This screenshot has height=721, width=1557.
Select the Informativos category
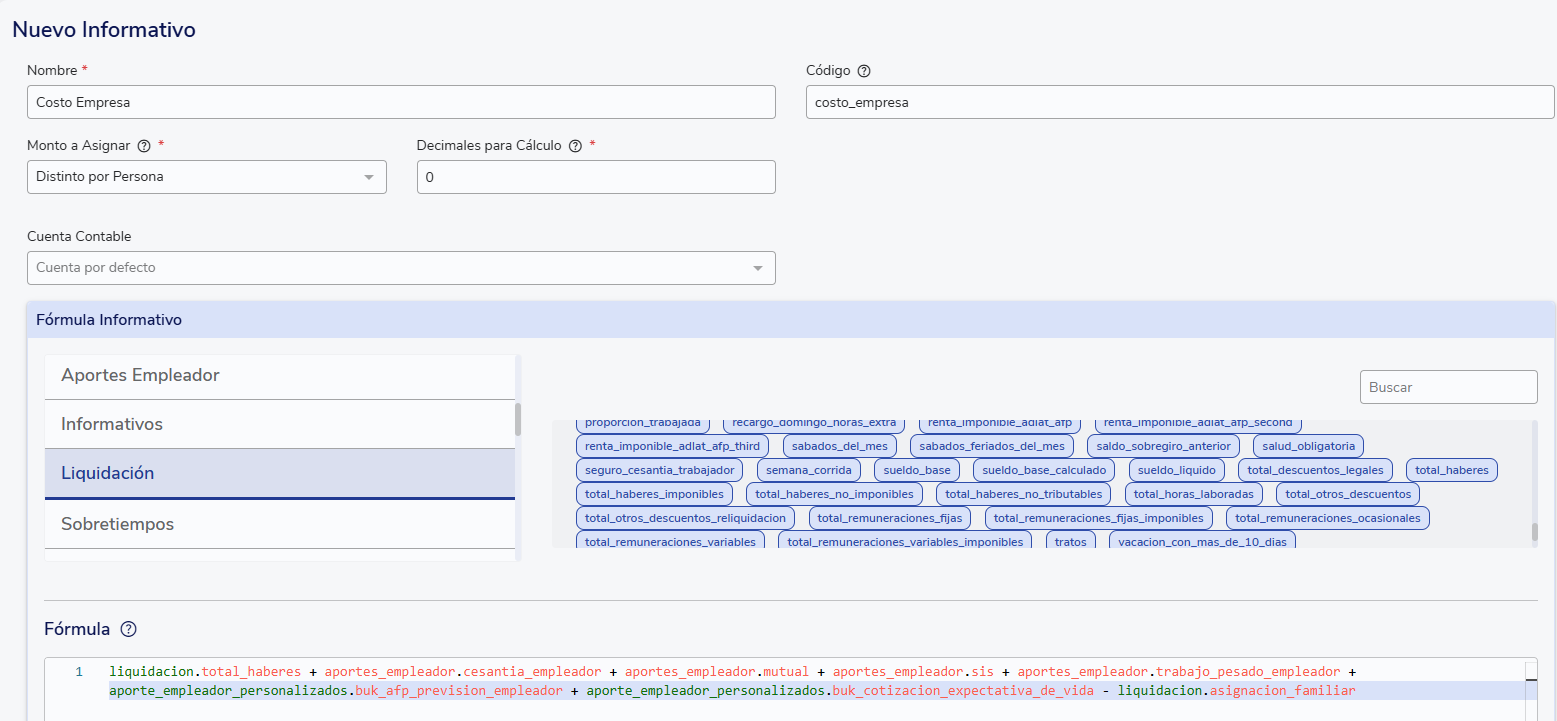click(x=279, y=425)
